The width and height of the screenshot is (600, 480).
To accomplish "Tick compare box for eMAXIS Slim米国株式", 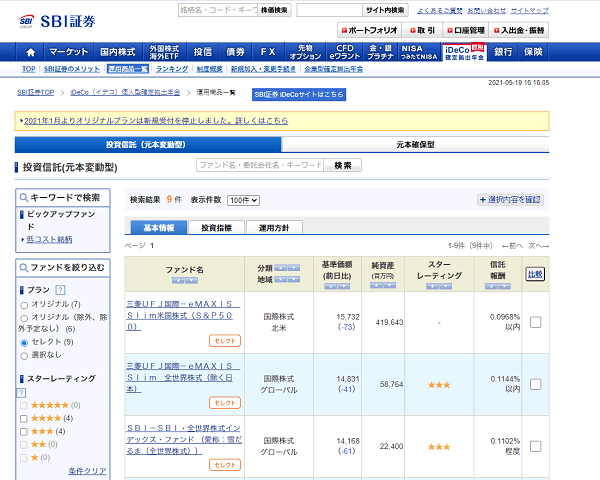I will click(x=536, y=322).
